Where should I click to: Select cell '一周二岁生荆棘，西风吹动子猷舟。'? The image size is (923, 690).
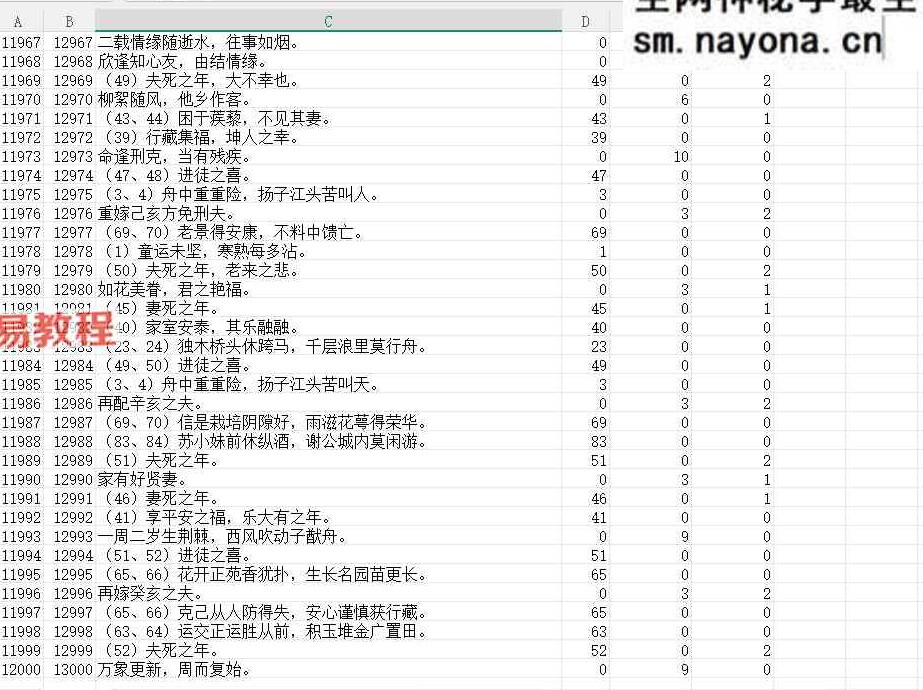328,536
